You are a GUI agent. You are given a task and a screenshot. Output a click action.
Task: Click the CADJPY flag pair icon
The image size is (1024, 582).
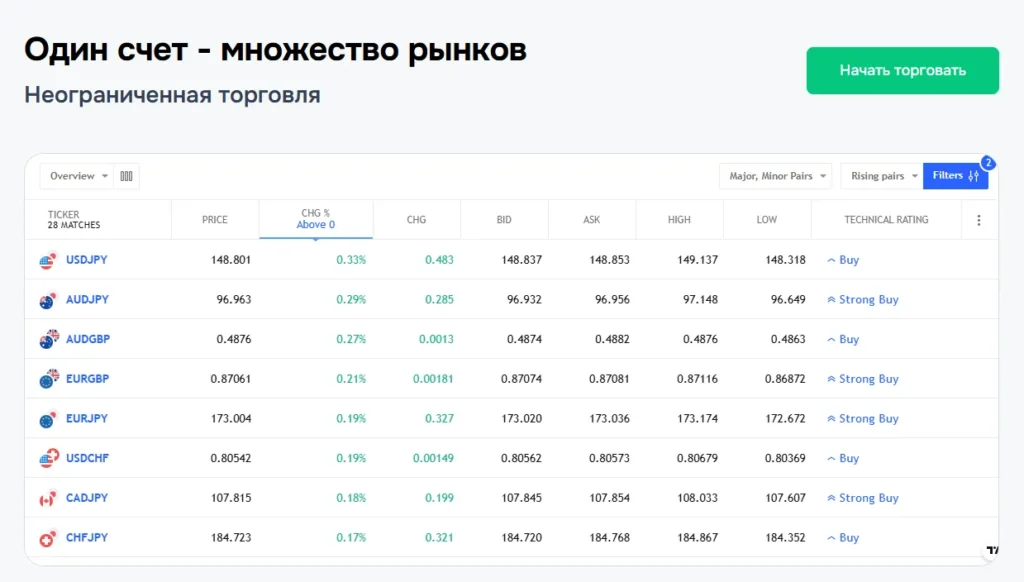tap(47, 498)
